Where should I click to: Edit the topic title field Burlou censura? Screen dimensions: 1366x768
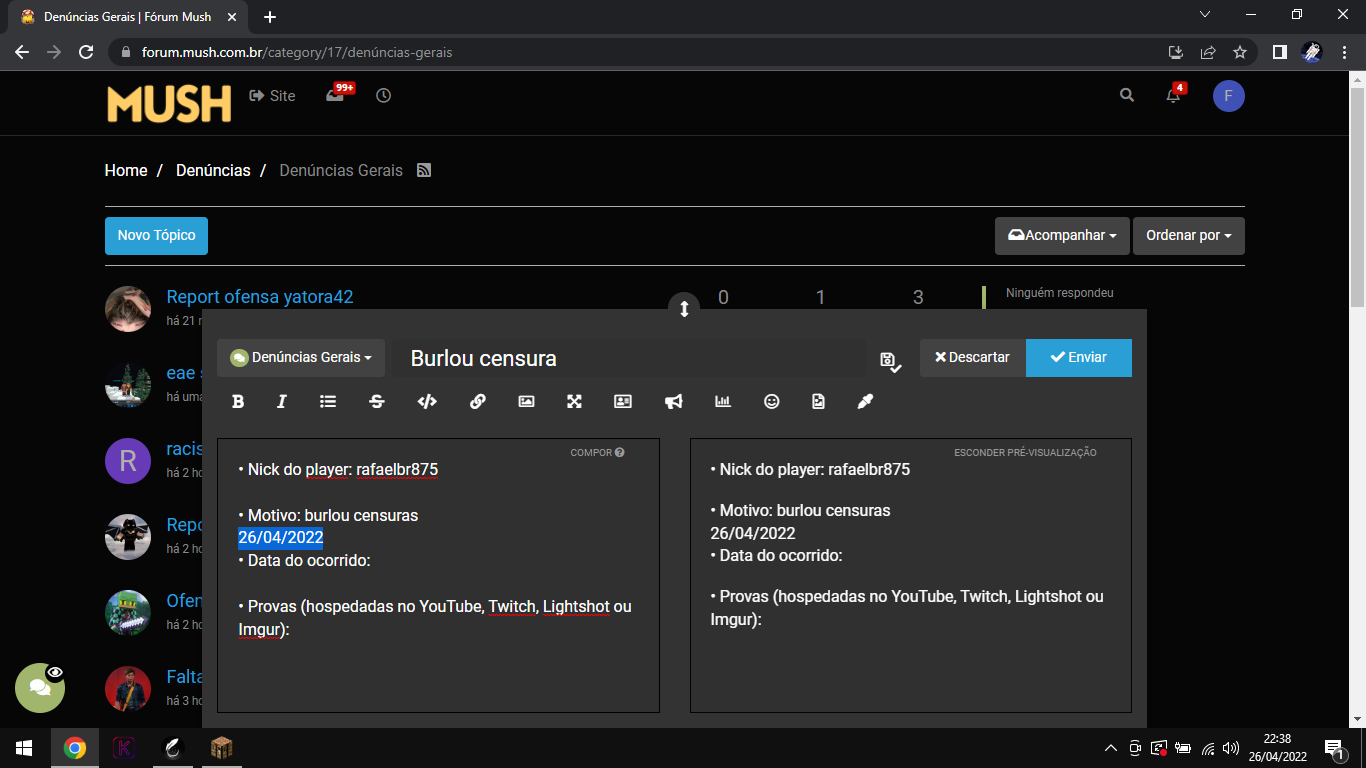[630, 358]
